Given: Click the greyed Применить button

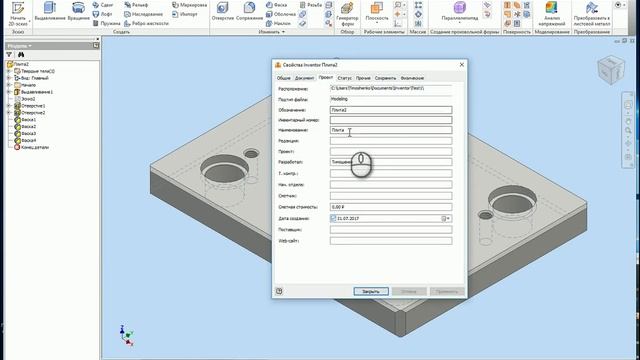Looking at the screenshot, I should [x=447, y=291].
